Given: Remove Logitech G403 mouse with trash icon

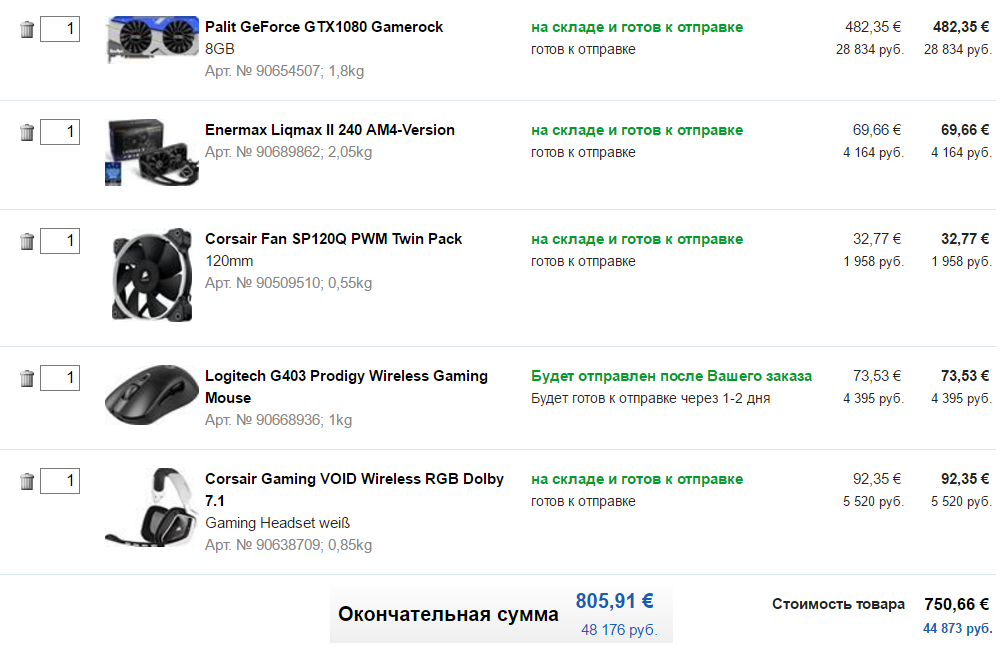Looking at the screenshot, I should pyautogui.click(x=27, y=378).
